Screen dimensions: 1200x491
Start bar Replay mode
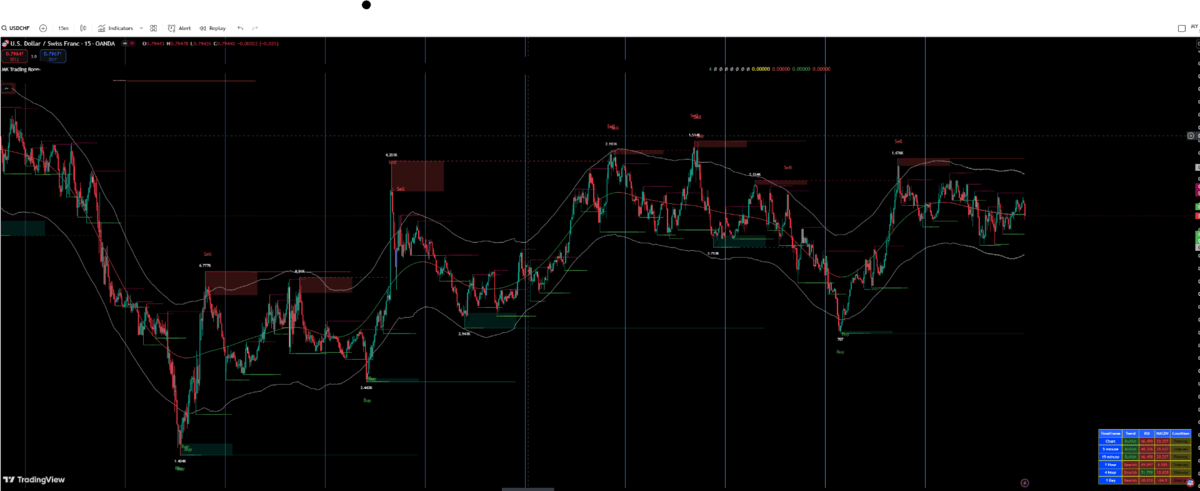pyautogui.click(x=212, y=28)
